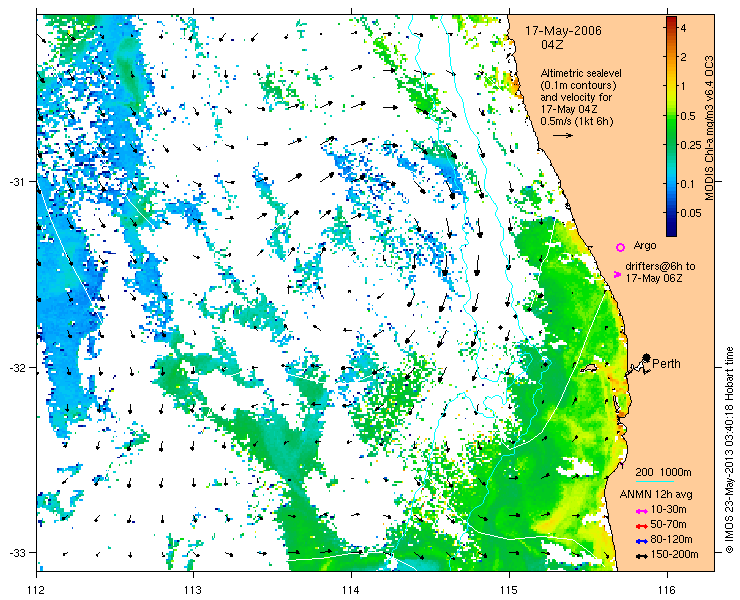Click the colorbar value 0.1
Screen dimensions: 740x600
[x=687, y=183]
